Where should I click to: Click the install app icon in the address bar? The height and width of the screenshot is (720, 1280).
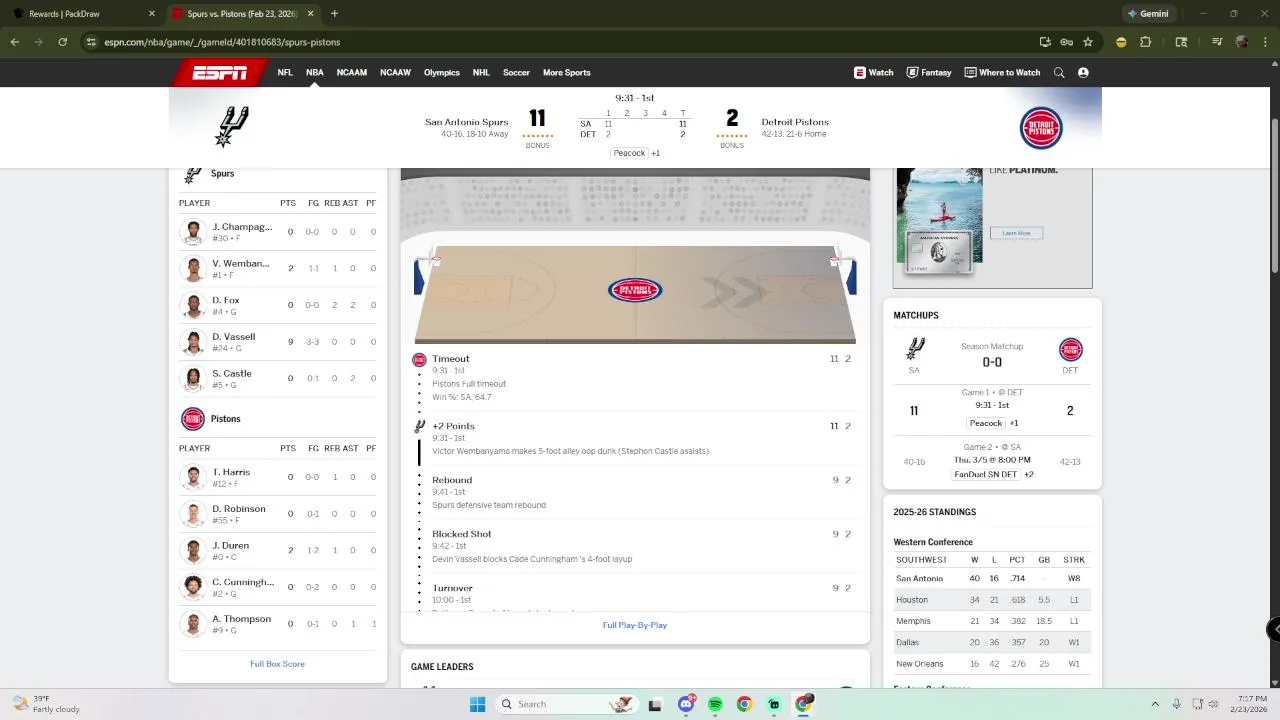(1045, 42)
